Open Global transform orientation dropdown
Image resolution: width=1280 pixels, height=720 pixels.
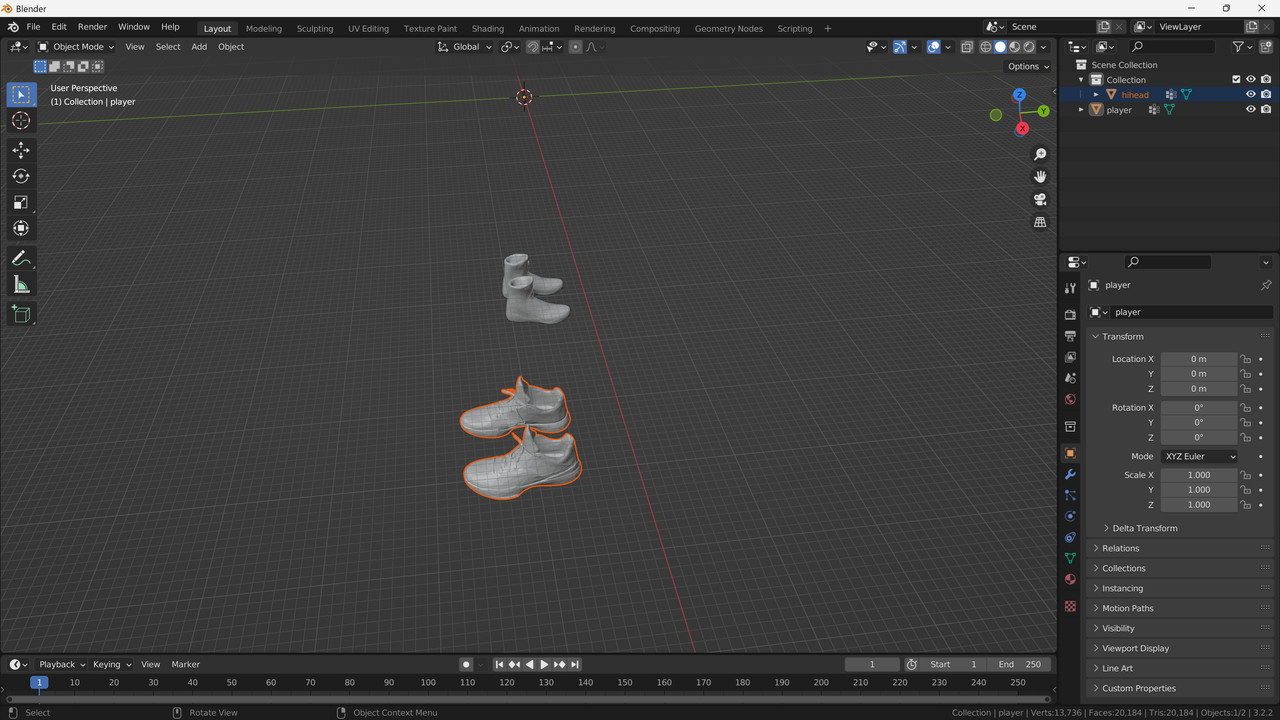coord(466,47)
